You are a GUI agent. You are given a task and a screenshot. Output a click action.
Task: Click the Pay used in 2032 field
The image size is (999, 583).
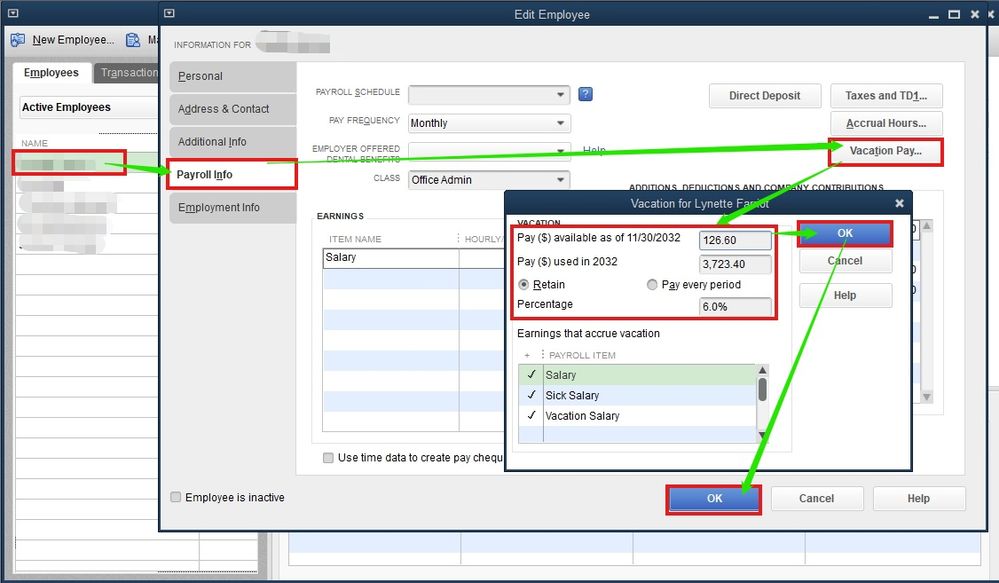735,264
